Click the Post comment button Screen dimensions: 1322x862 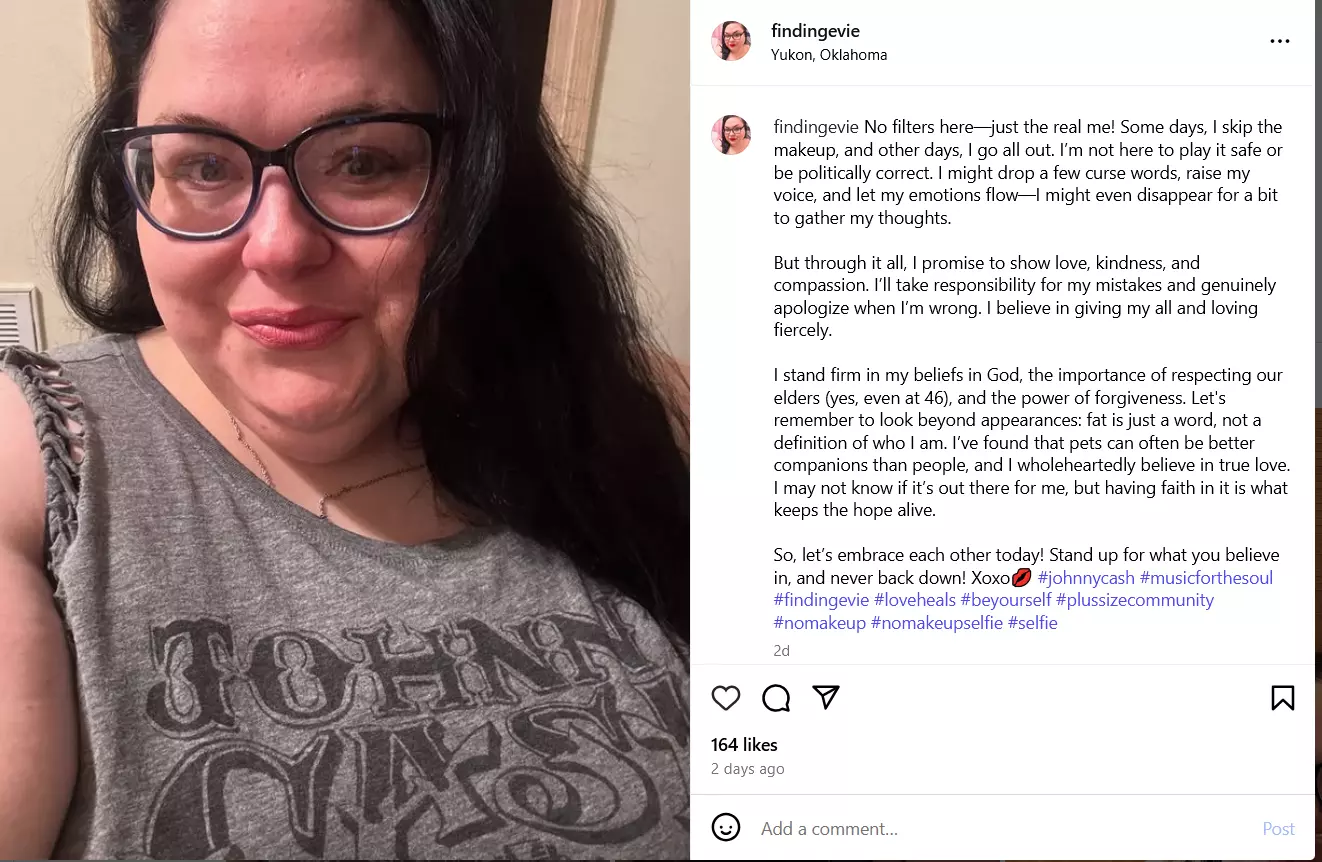[x=1278, y=829]
